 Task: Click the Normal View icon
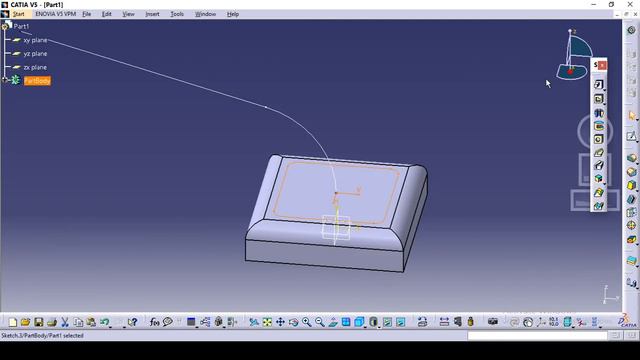click(x=333, y=322)
